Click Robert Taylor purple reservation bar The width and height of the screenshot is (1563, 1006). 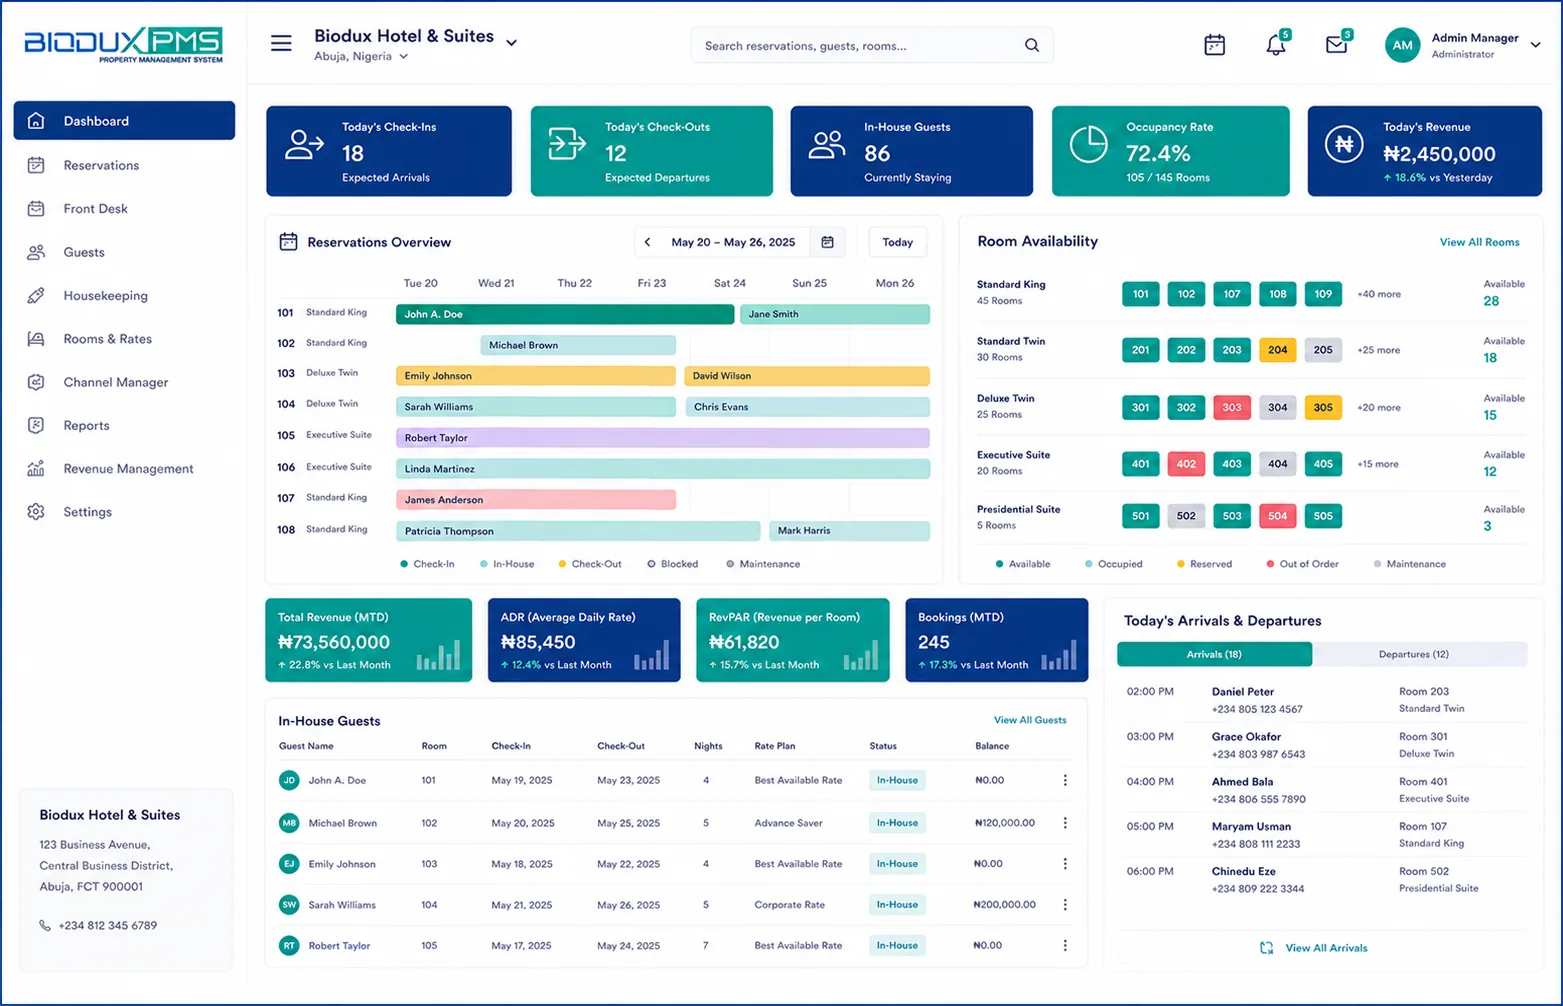pyautogui.click(x=663, y=438)
